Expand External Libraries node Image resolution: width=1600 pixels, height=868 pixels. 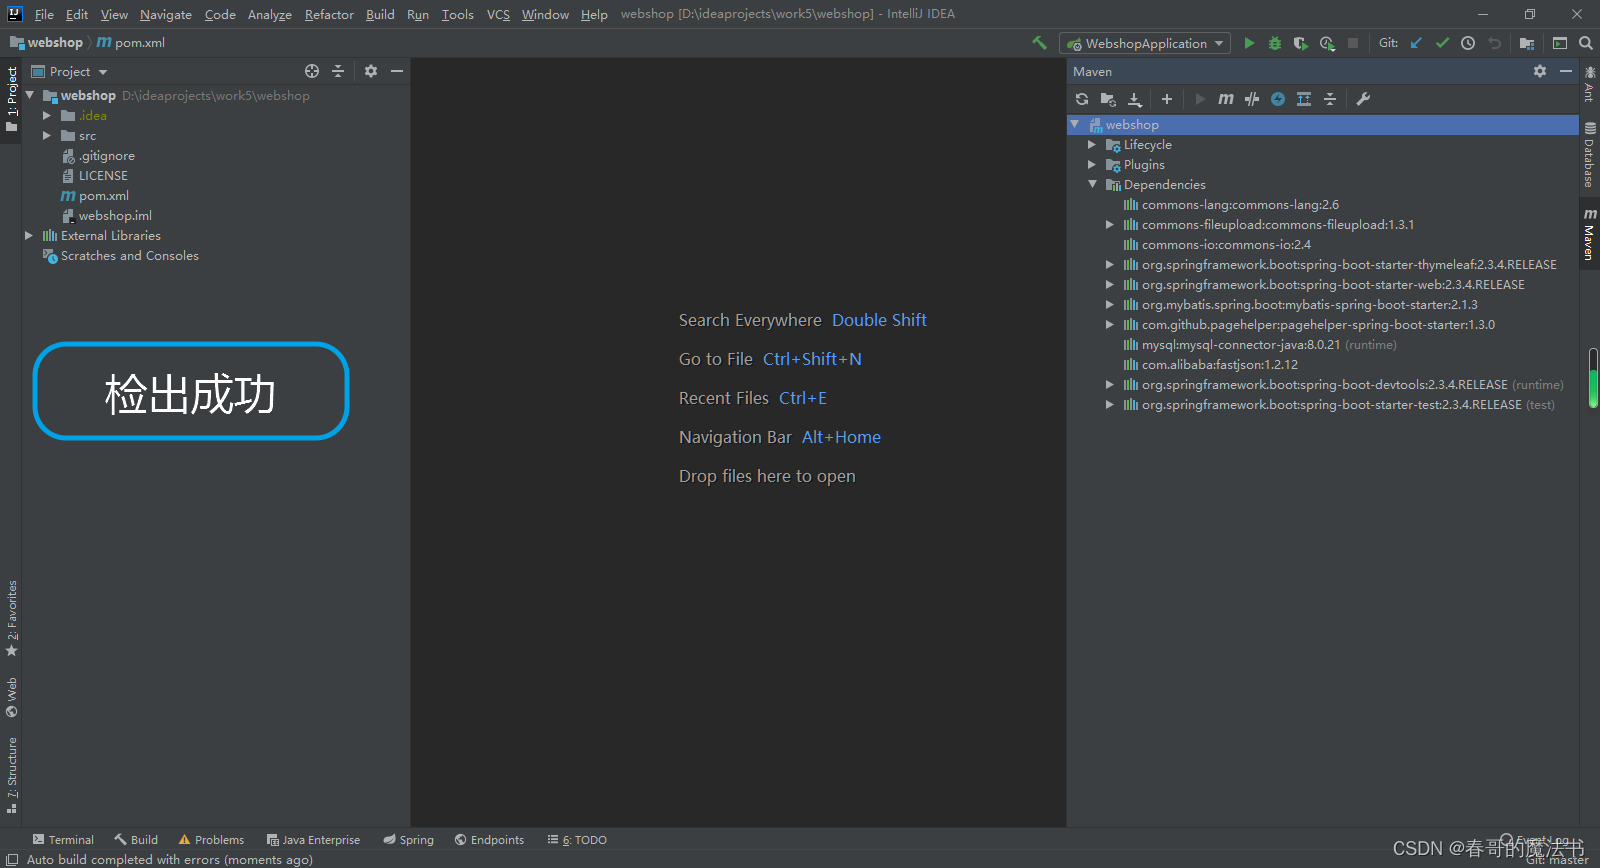(29, 236)
